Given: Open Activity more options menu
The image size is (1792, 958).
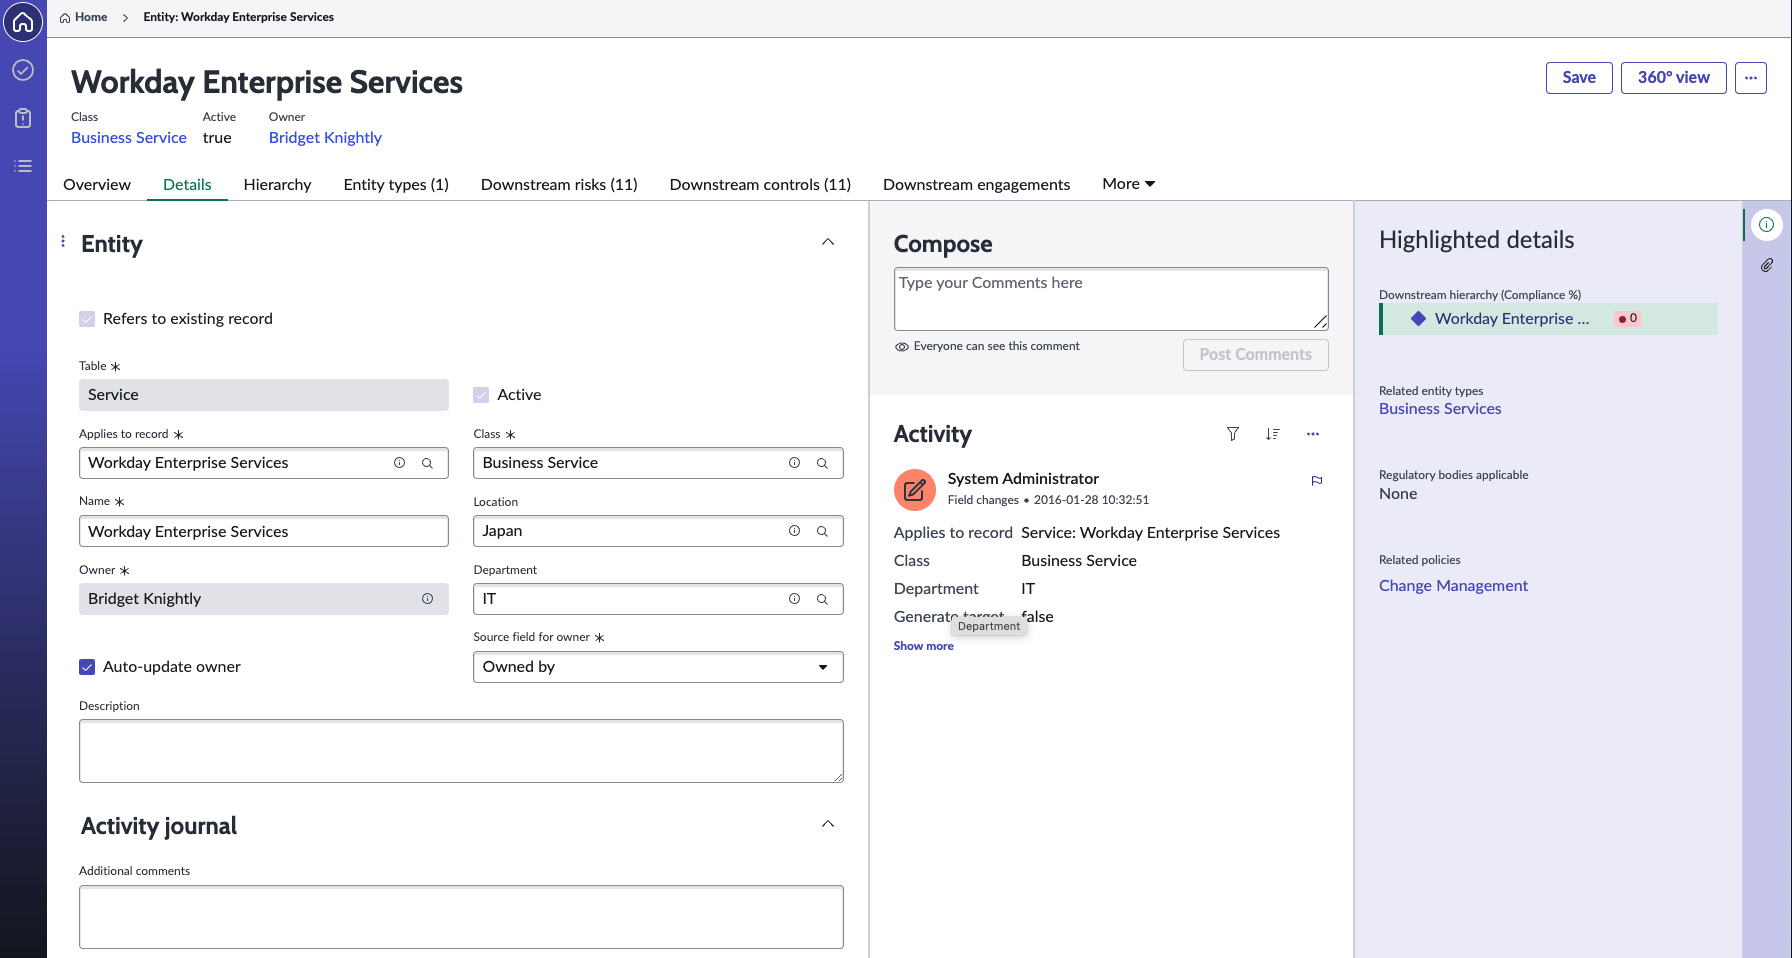Looking at the screenshot, I should (x=1313, y=434).
